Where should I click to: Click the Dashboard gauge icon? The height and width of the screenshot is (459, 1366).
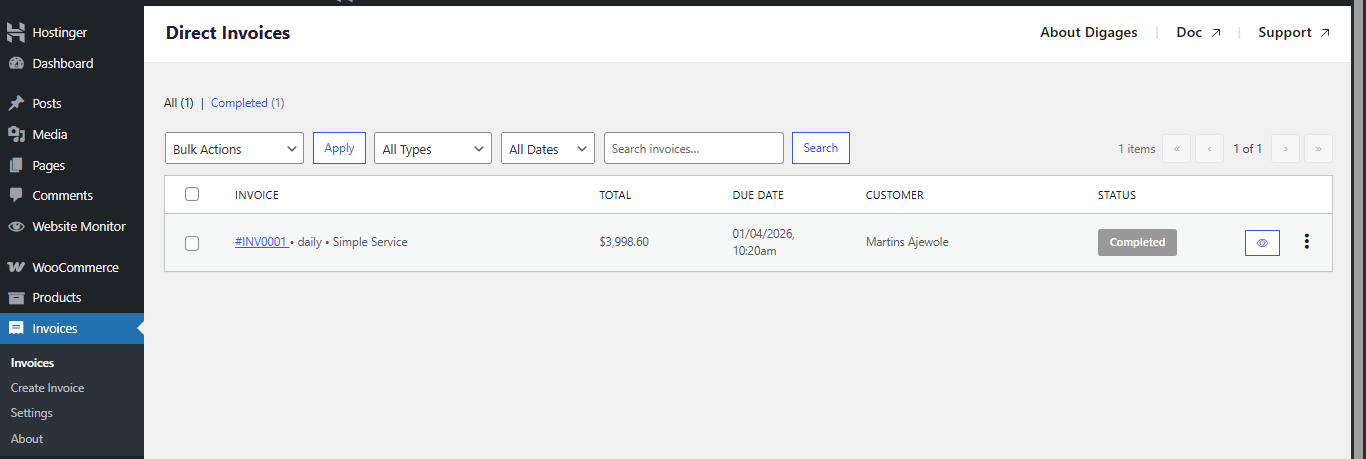[x=16, y=63]
